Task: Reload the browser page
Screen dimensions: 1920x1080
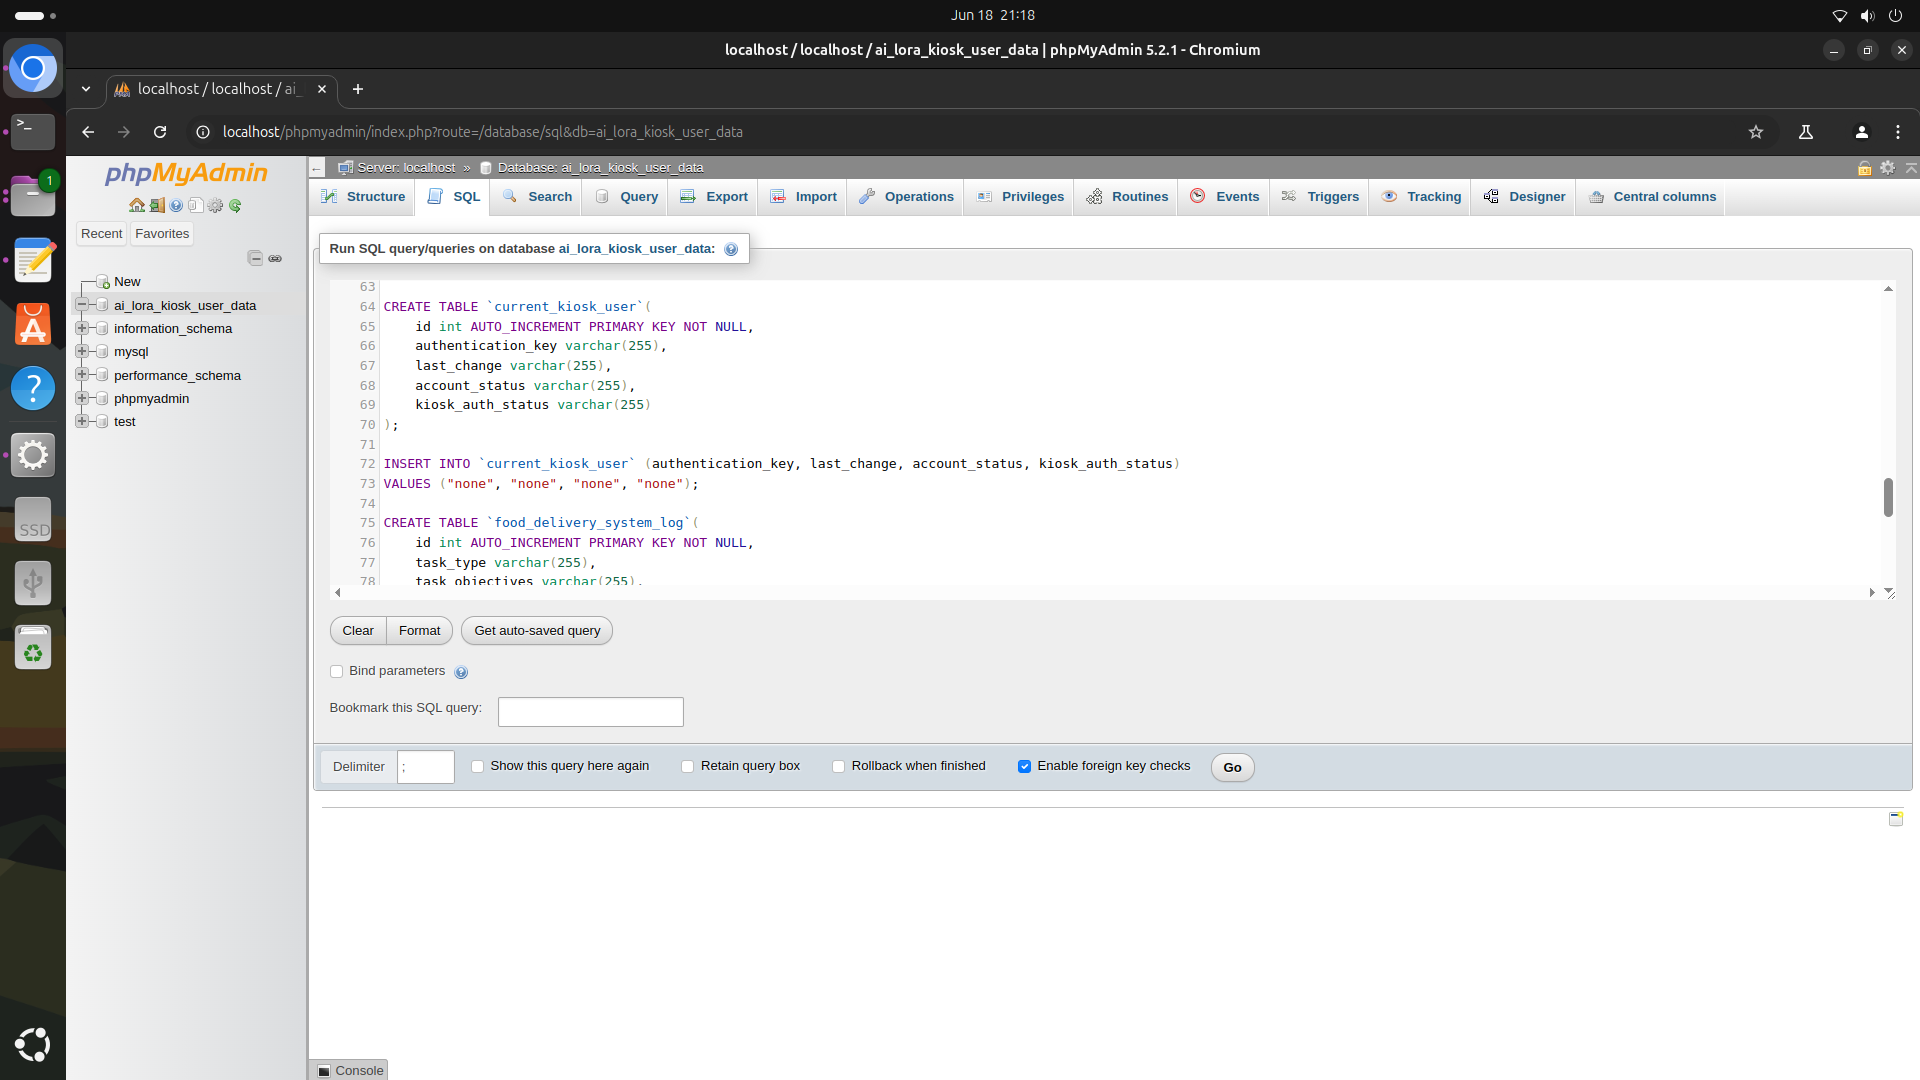Action: (160, 132)
